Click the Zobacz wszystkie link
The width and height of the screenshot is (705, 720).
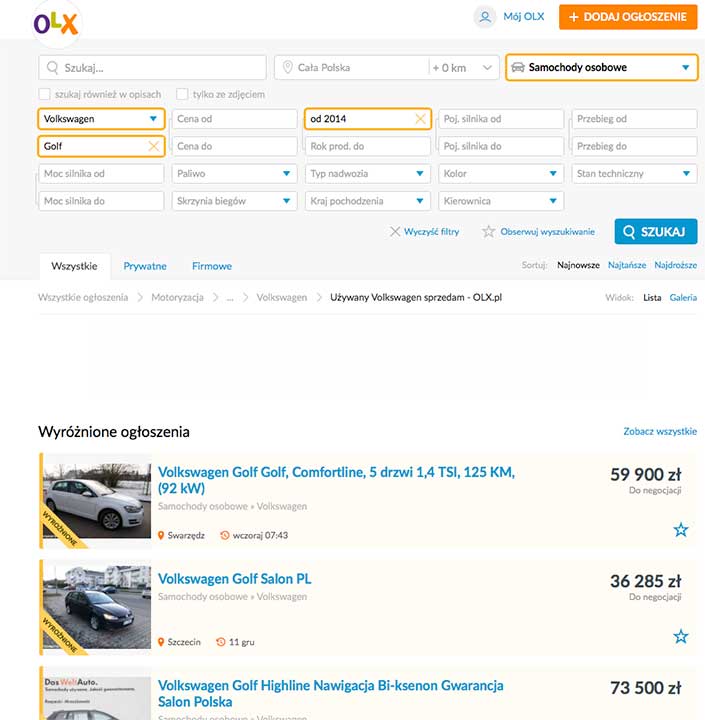coord(660,432)
